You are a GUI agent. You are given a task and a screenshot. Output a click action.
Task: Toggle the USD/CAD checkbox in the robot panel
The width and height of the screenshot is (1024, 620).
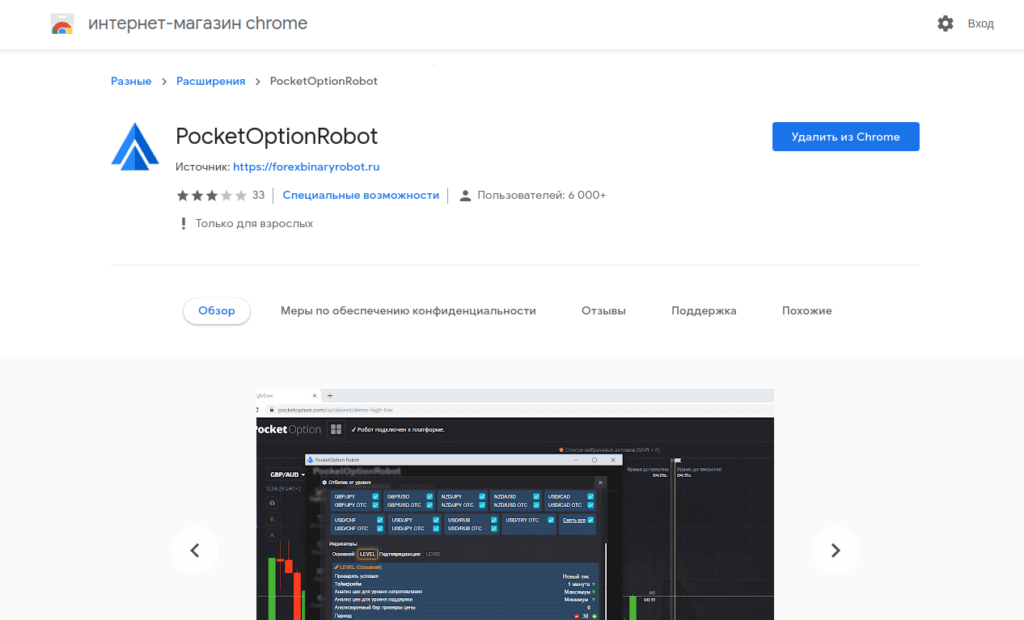pos(591,496)
